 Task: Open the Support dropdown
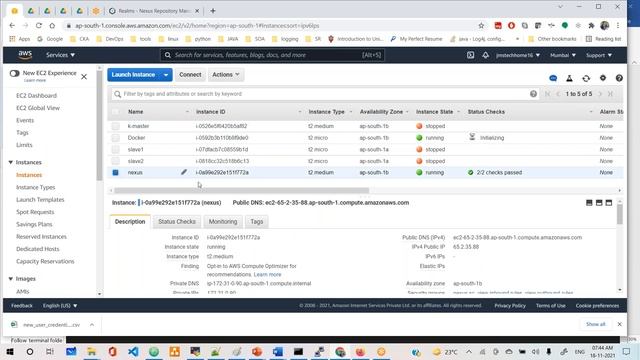tap(599, 55)
